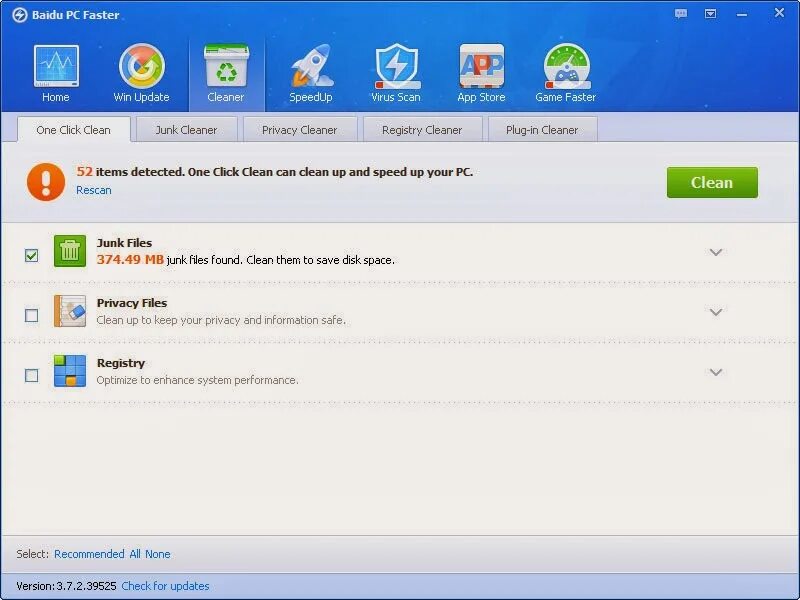Open the feedback speech bubble icon
The image size is (800, 600).
[x=681, y=14]
